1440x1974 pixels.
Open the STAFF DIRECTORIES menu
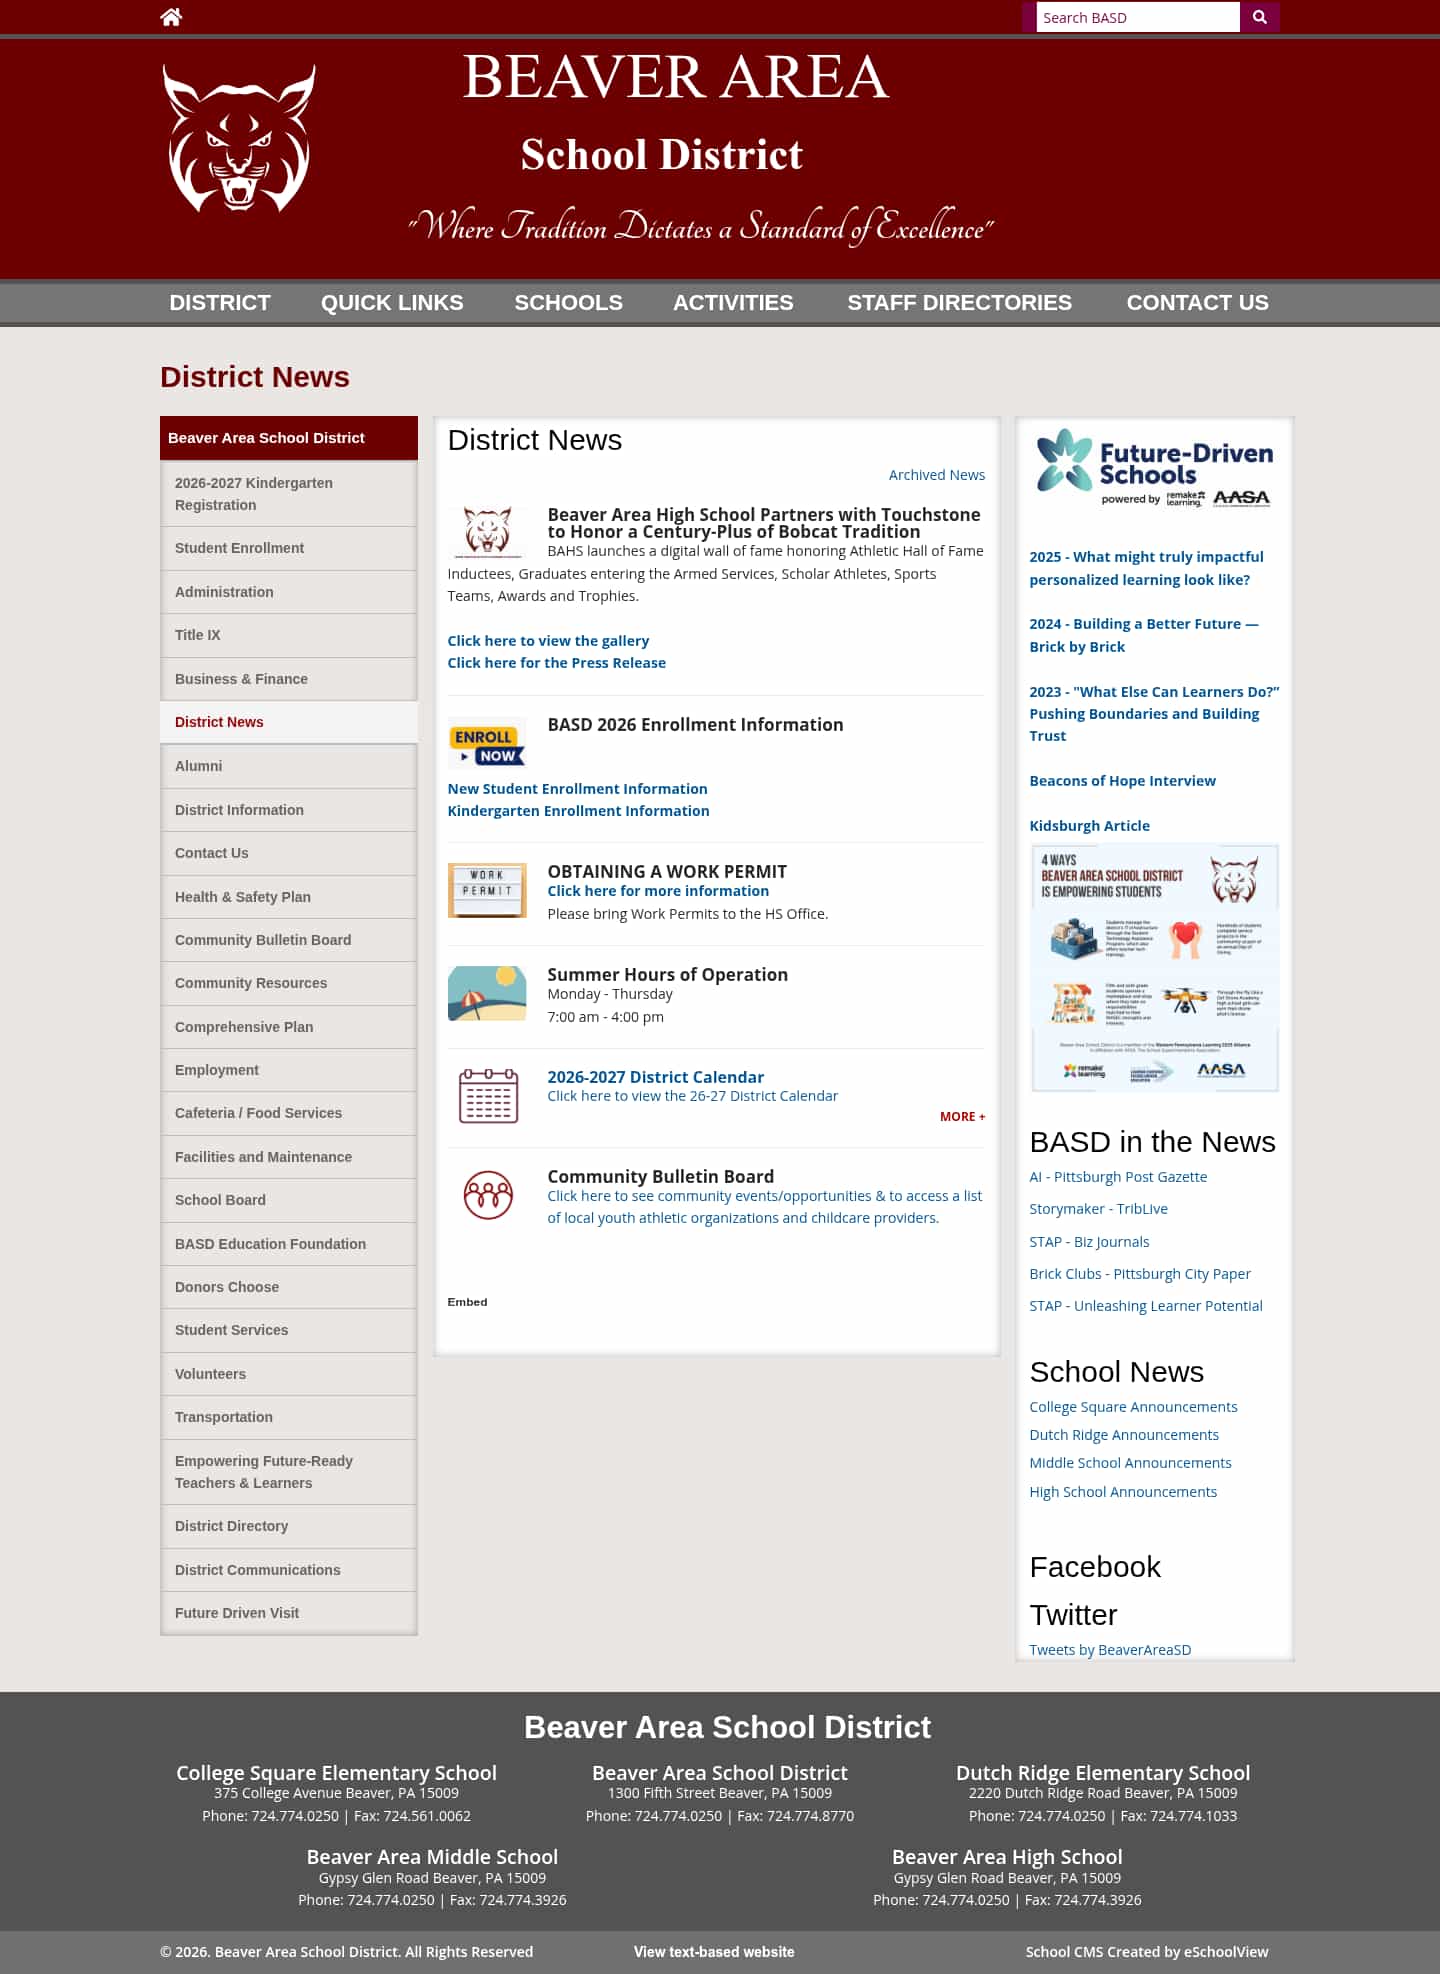(959, 303)
